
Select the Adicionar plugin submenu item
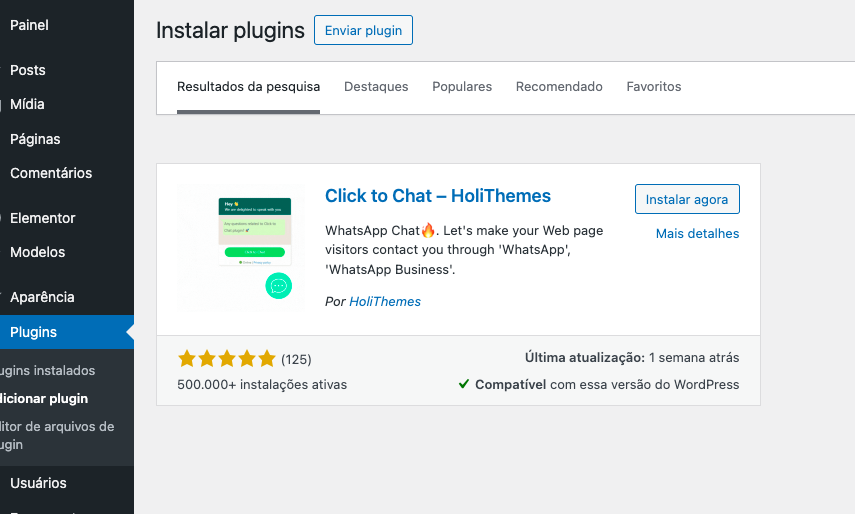click(x=44, y=398)
